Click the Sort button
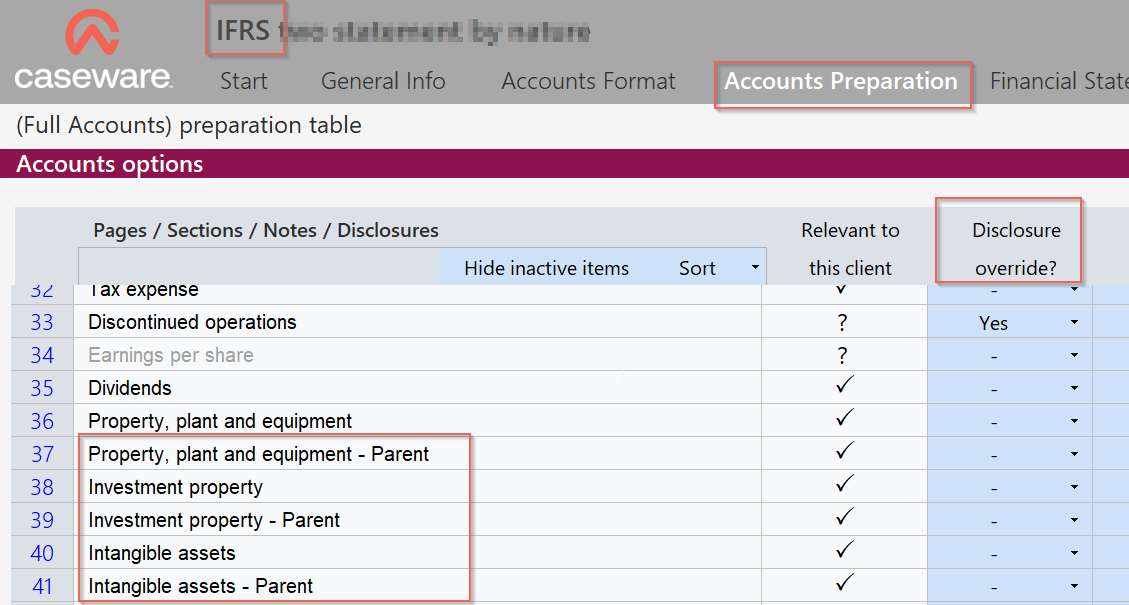 pos(697,268)
